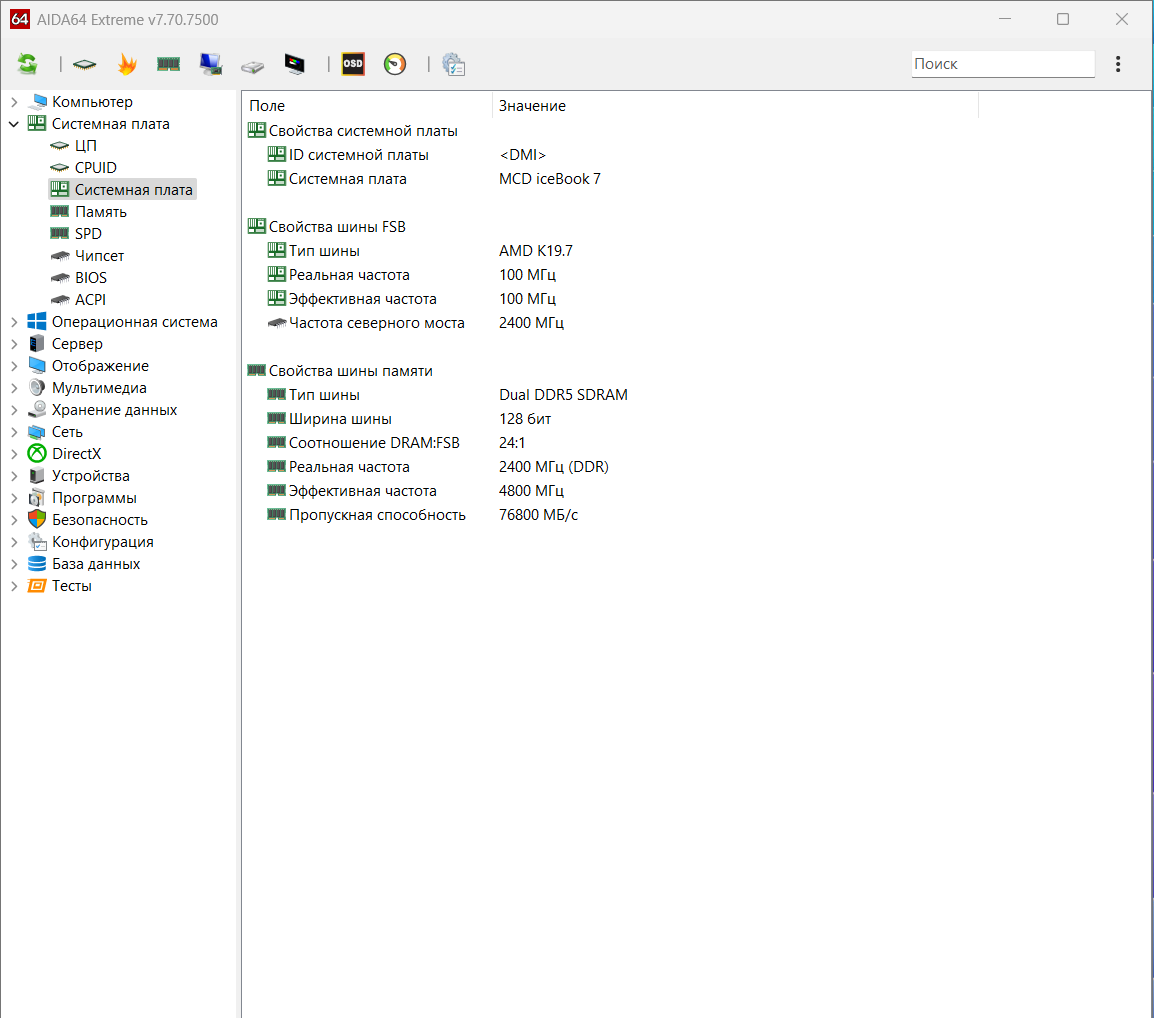Click the green Refresh arrows icon
The image size is (1154, 1018).
coord(27,64)
